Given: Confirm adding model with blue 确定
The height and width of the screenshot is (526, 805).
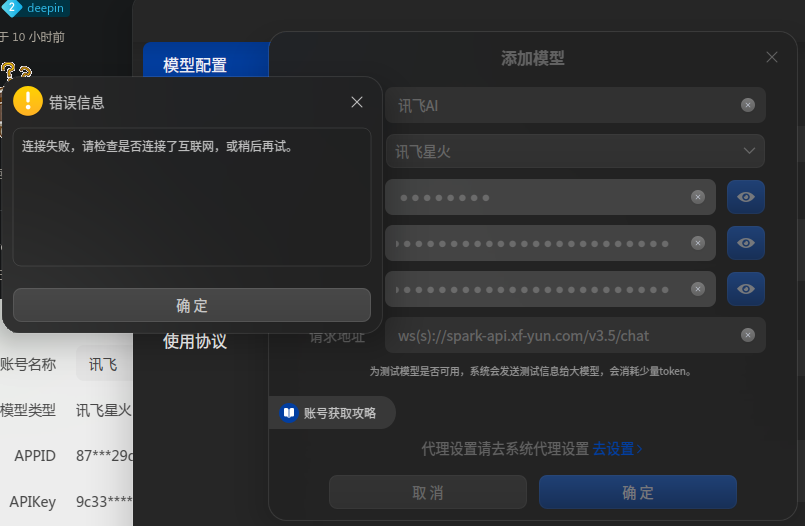Looking at the screenshot, I should tap(638, 492).
